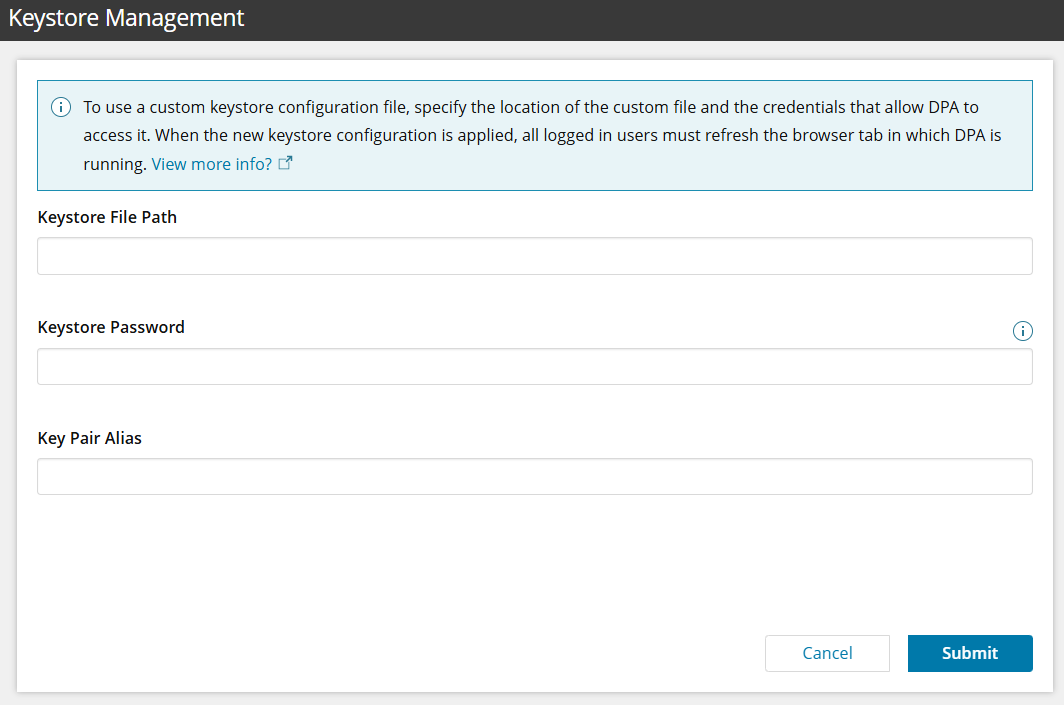Screen dimensions: 1064x705
Task: Click the dark header bar right of the title
Action: pyautogui.click(x=650, y=18)
